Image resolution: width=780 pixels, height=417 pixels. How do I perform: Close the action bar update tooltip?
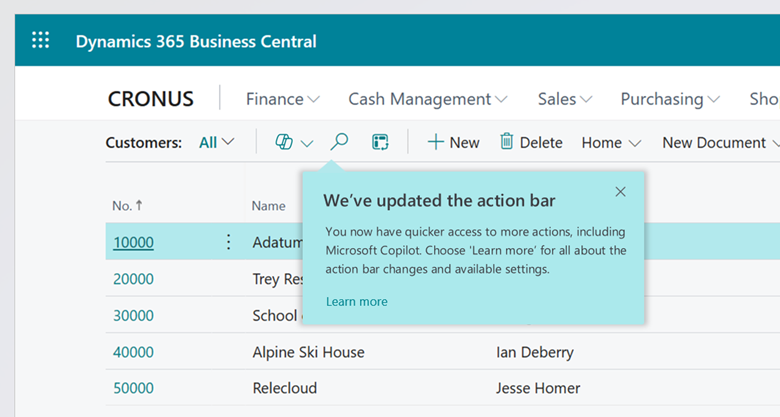coord(620,192)
